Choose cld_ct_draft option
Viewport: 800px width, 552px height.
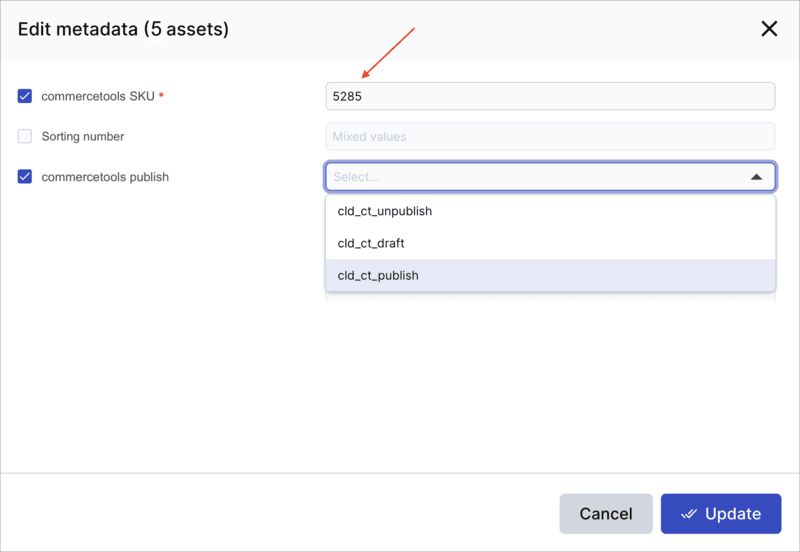coord(550,243)
